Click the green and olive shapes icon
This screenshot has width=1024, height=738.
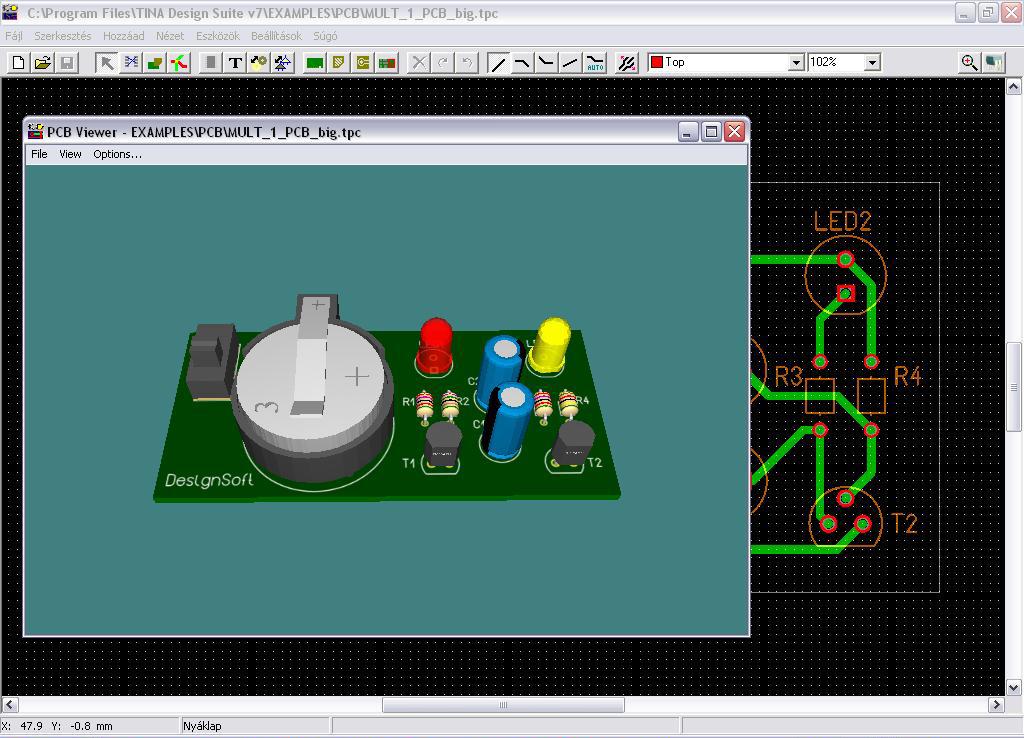(x=155, y=63)
